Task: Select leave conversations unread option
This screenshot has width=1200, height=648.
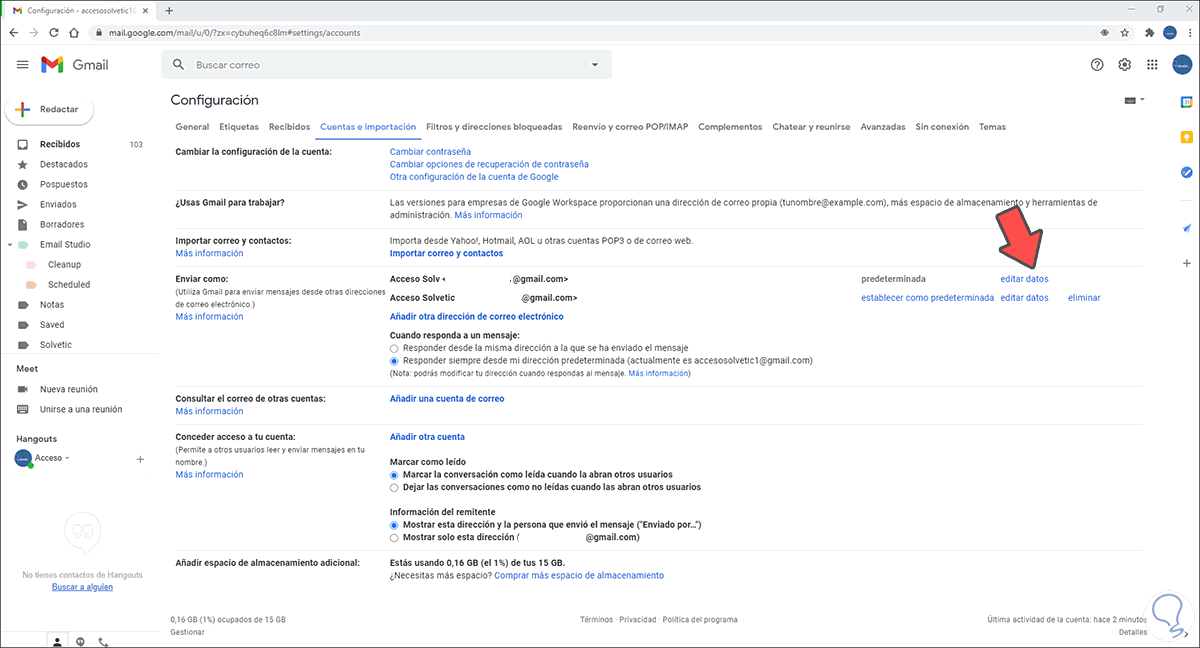Action: [x=394, y=487]
